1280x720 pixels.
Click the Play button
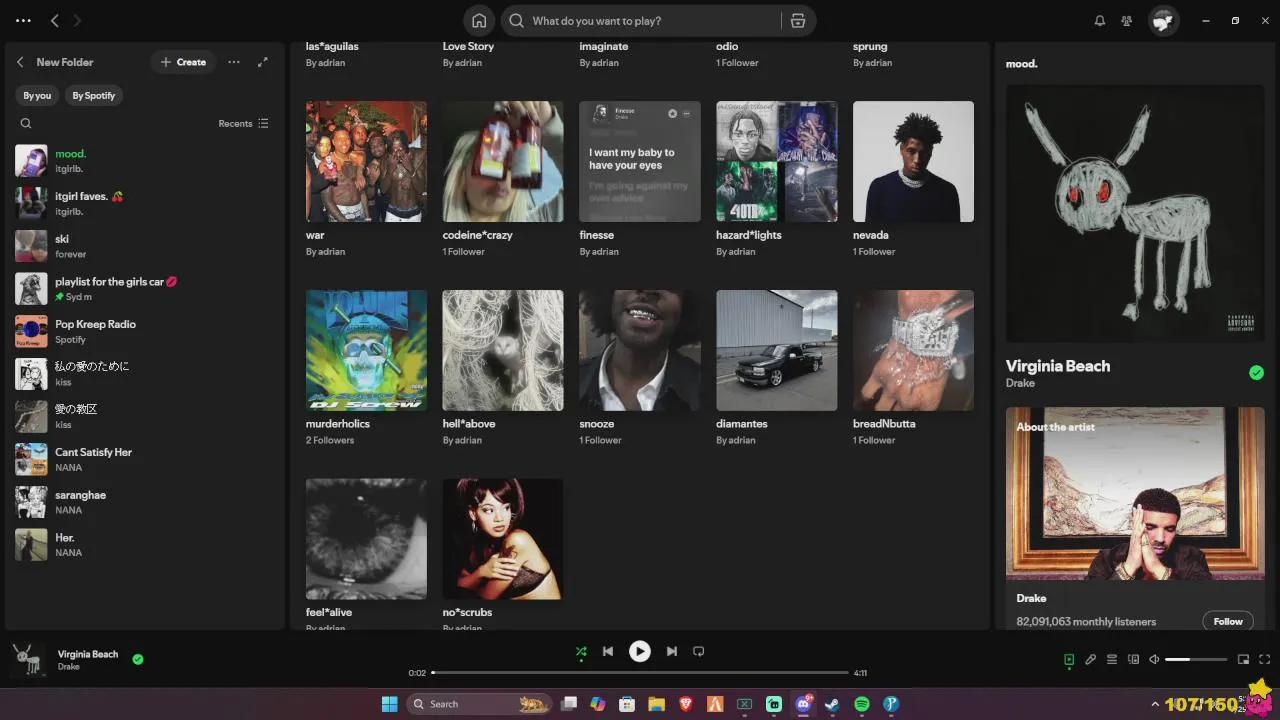click(x=640, y=651)
